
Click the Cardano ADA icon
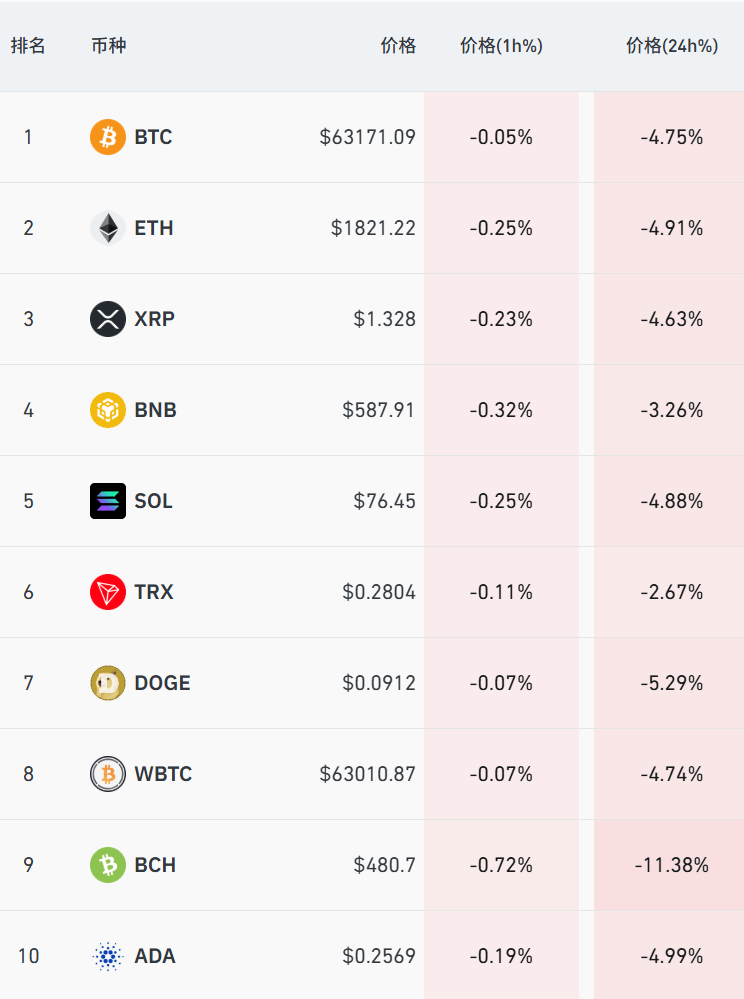click(x=108, y=956)
